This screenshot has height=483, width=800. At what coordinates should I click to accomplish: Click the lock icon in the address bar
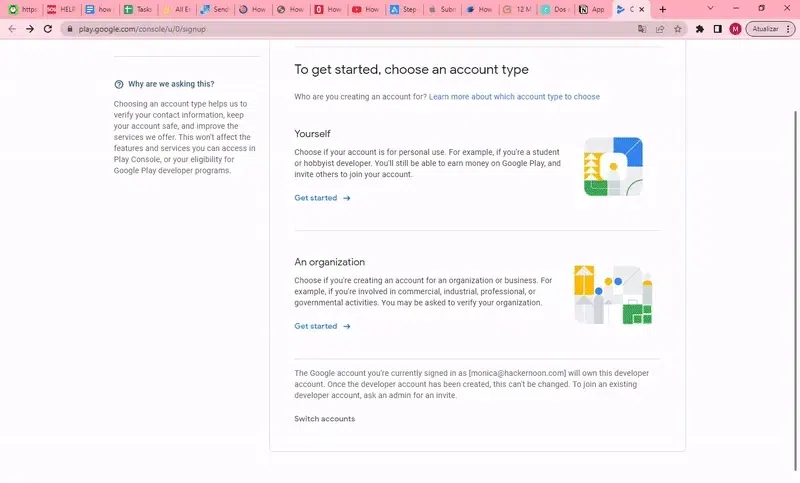[x=70, y=29]
